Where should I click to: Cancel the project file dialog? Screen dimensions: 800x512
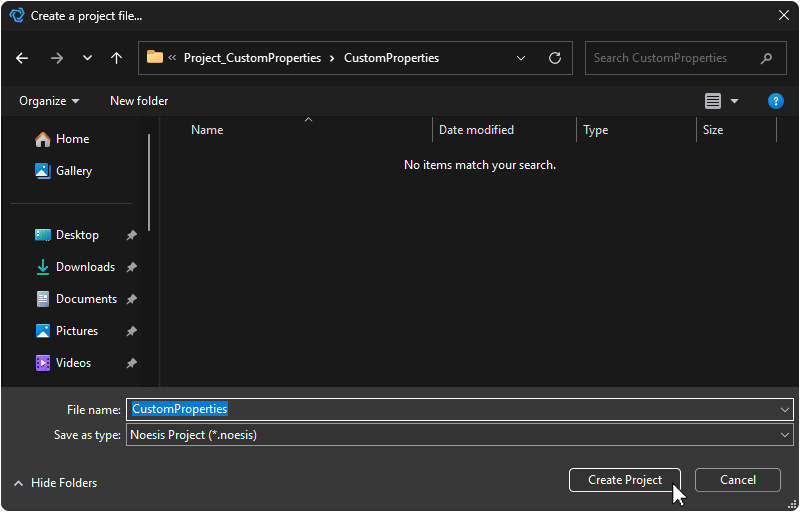(x=737, y=480)
